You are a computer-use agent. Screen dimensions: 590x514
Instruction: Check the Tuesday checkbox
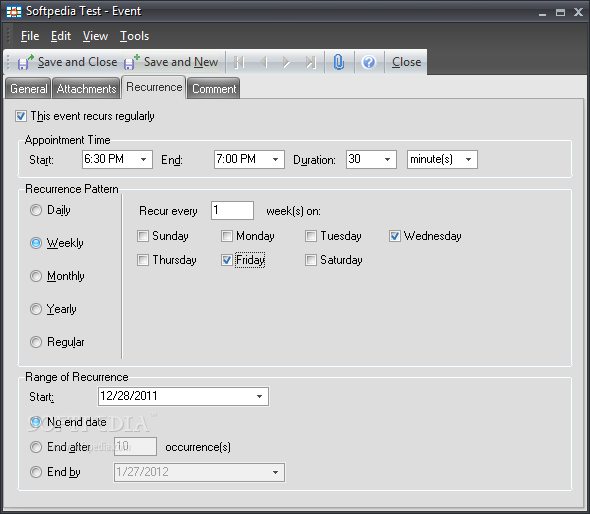(x=311, y=236)
